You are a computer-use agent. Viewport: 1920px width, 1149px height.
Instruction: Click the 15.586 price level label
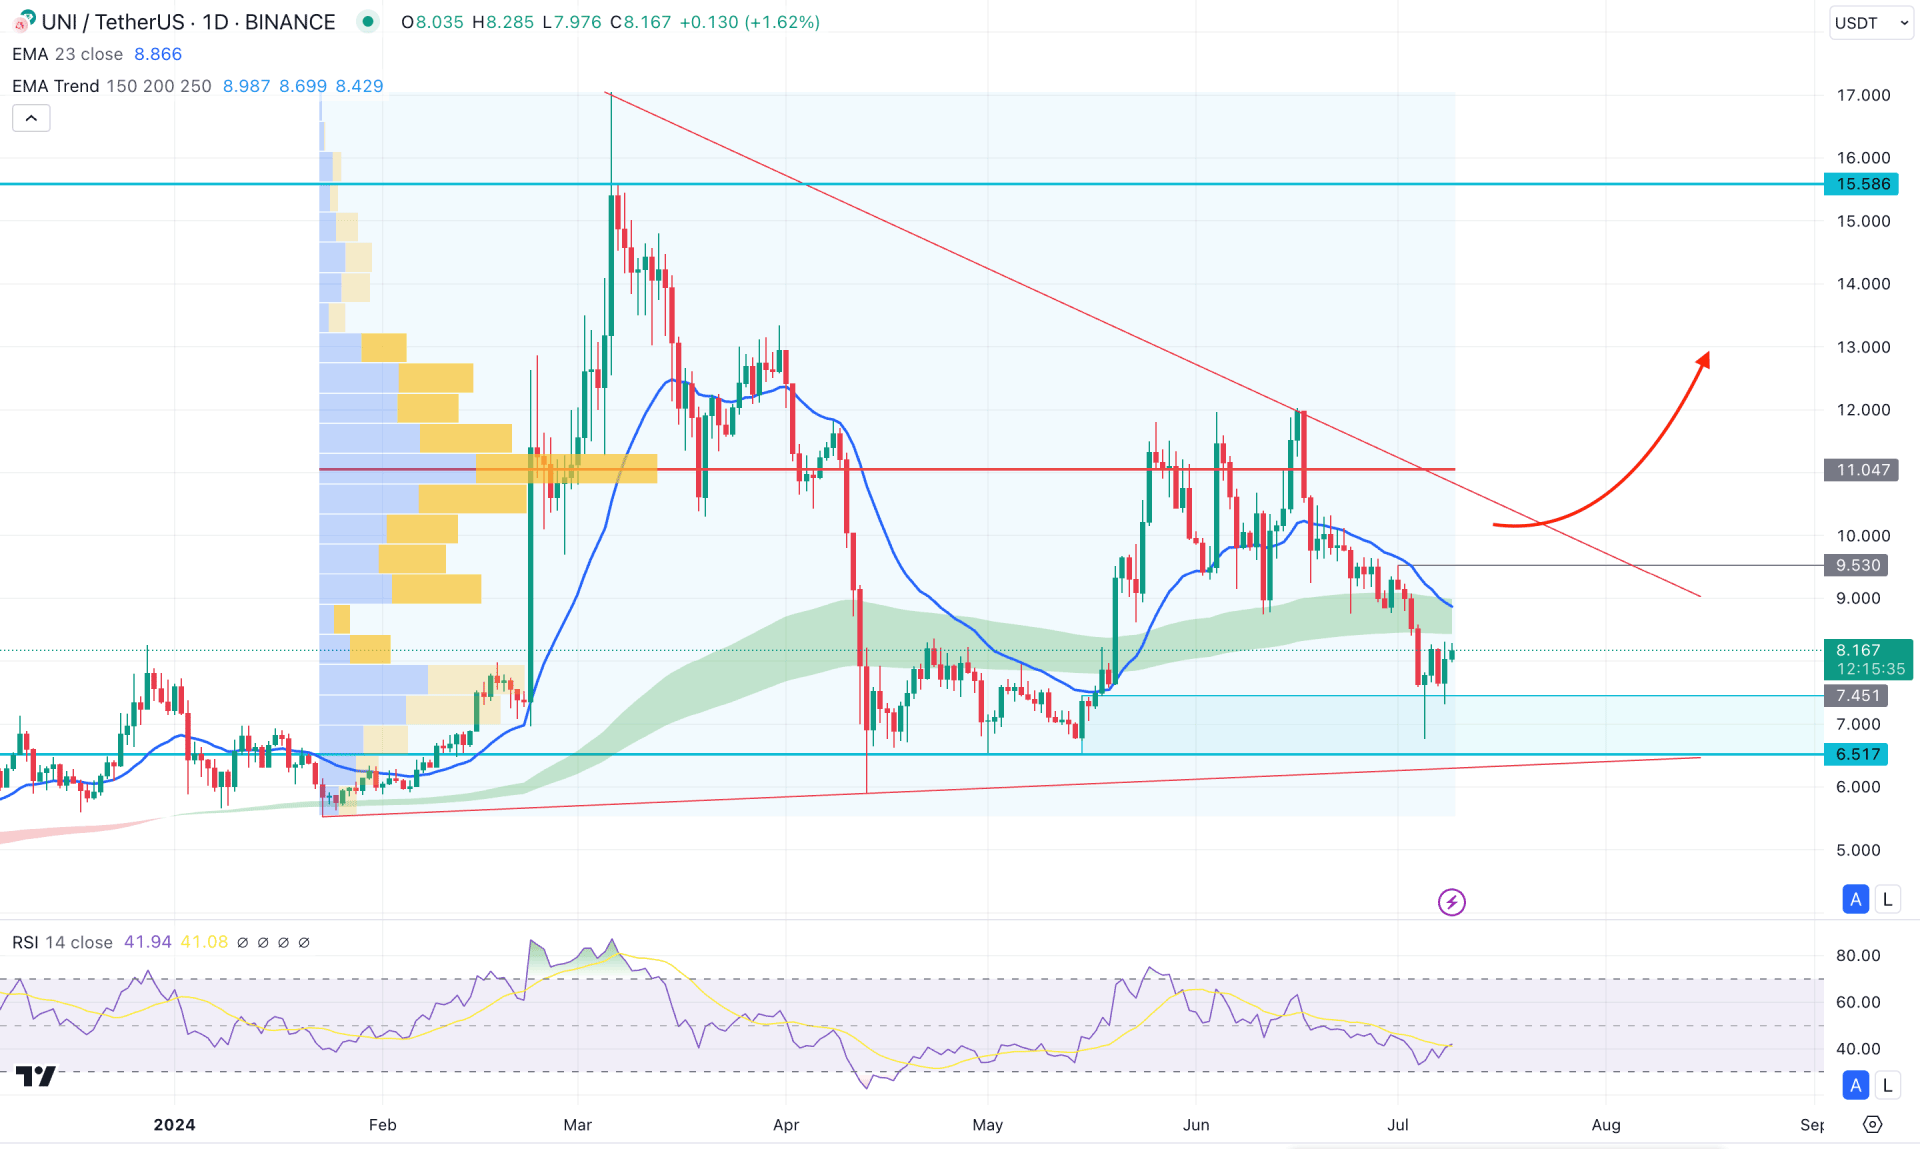(x=1862, y=184)
